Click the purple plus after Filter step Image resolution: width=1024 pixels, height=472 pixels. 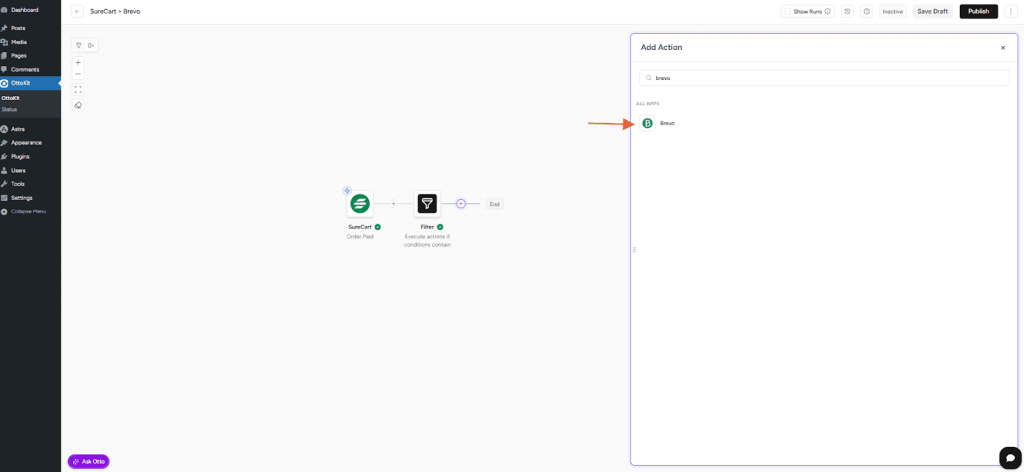[461, 204]
